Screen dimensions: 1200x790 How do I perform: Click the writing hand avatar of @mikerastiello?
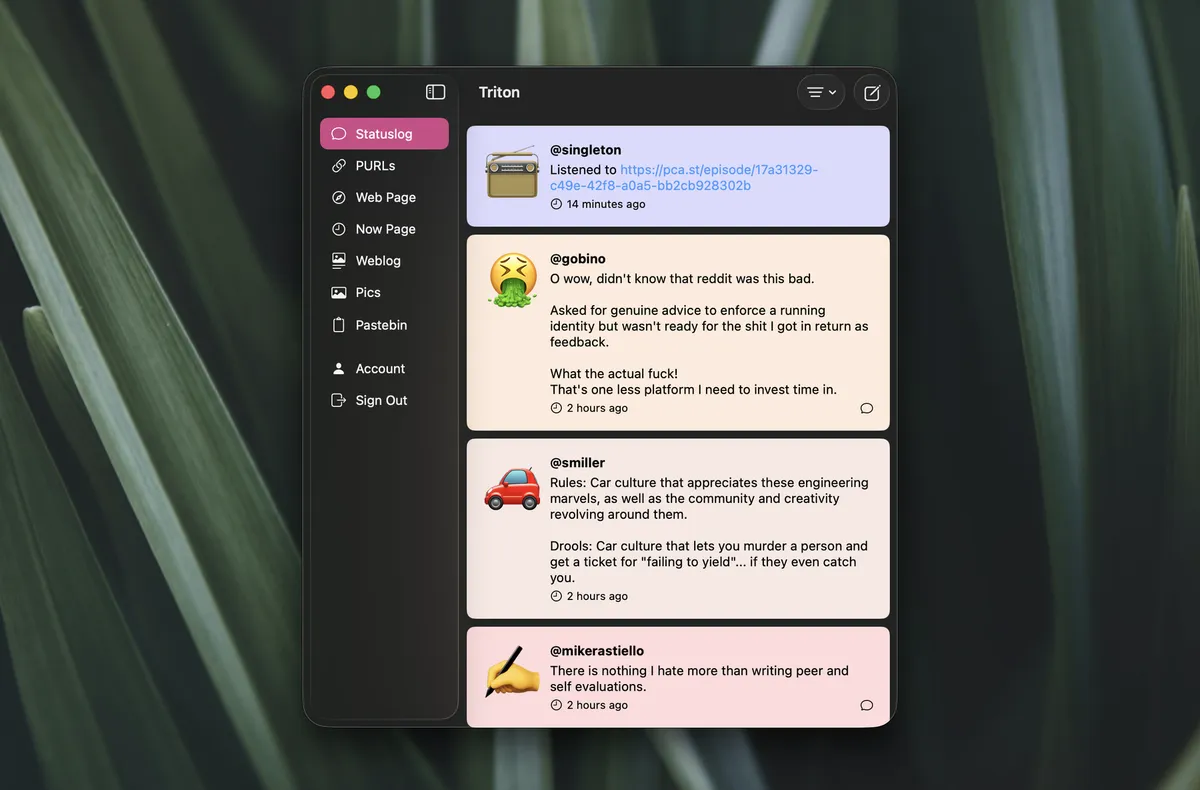[512, 672]
